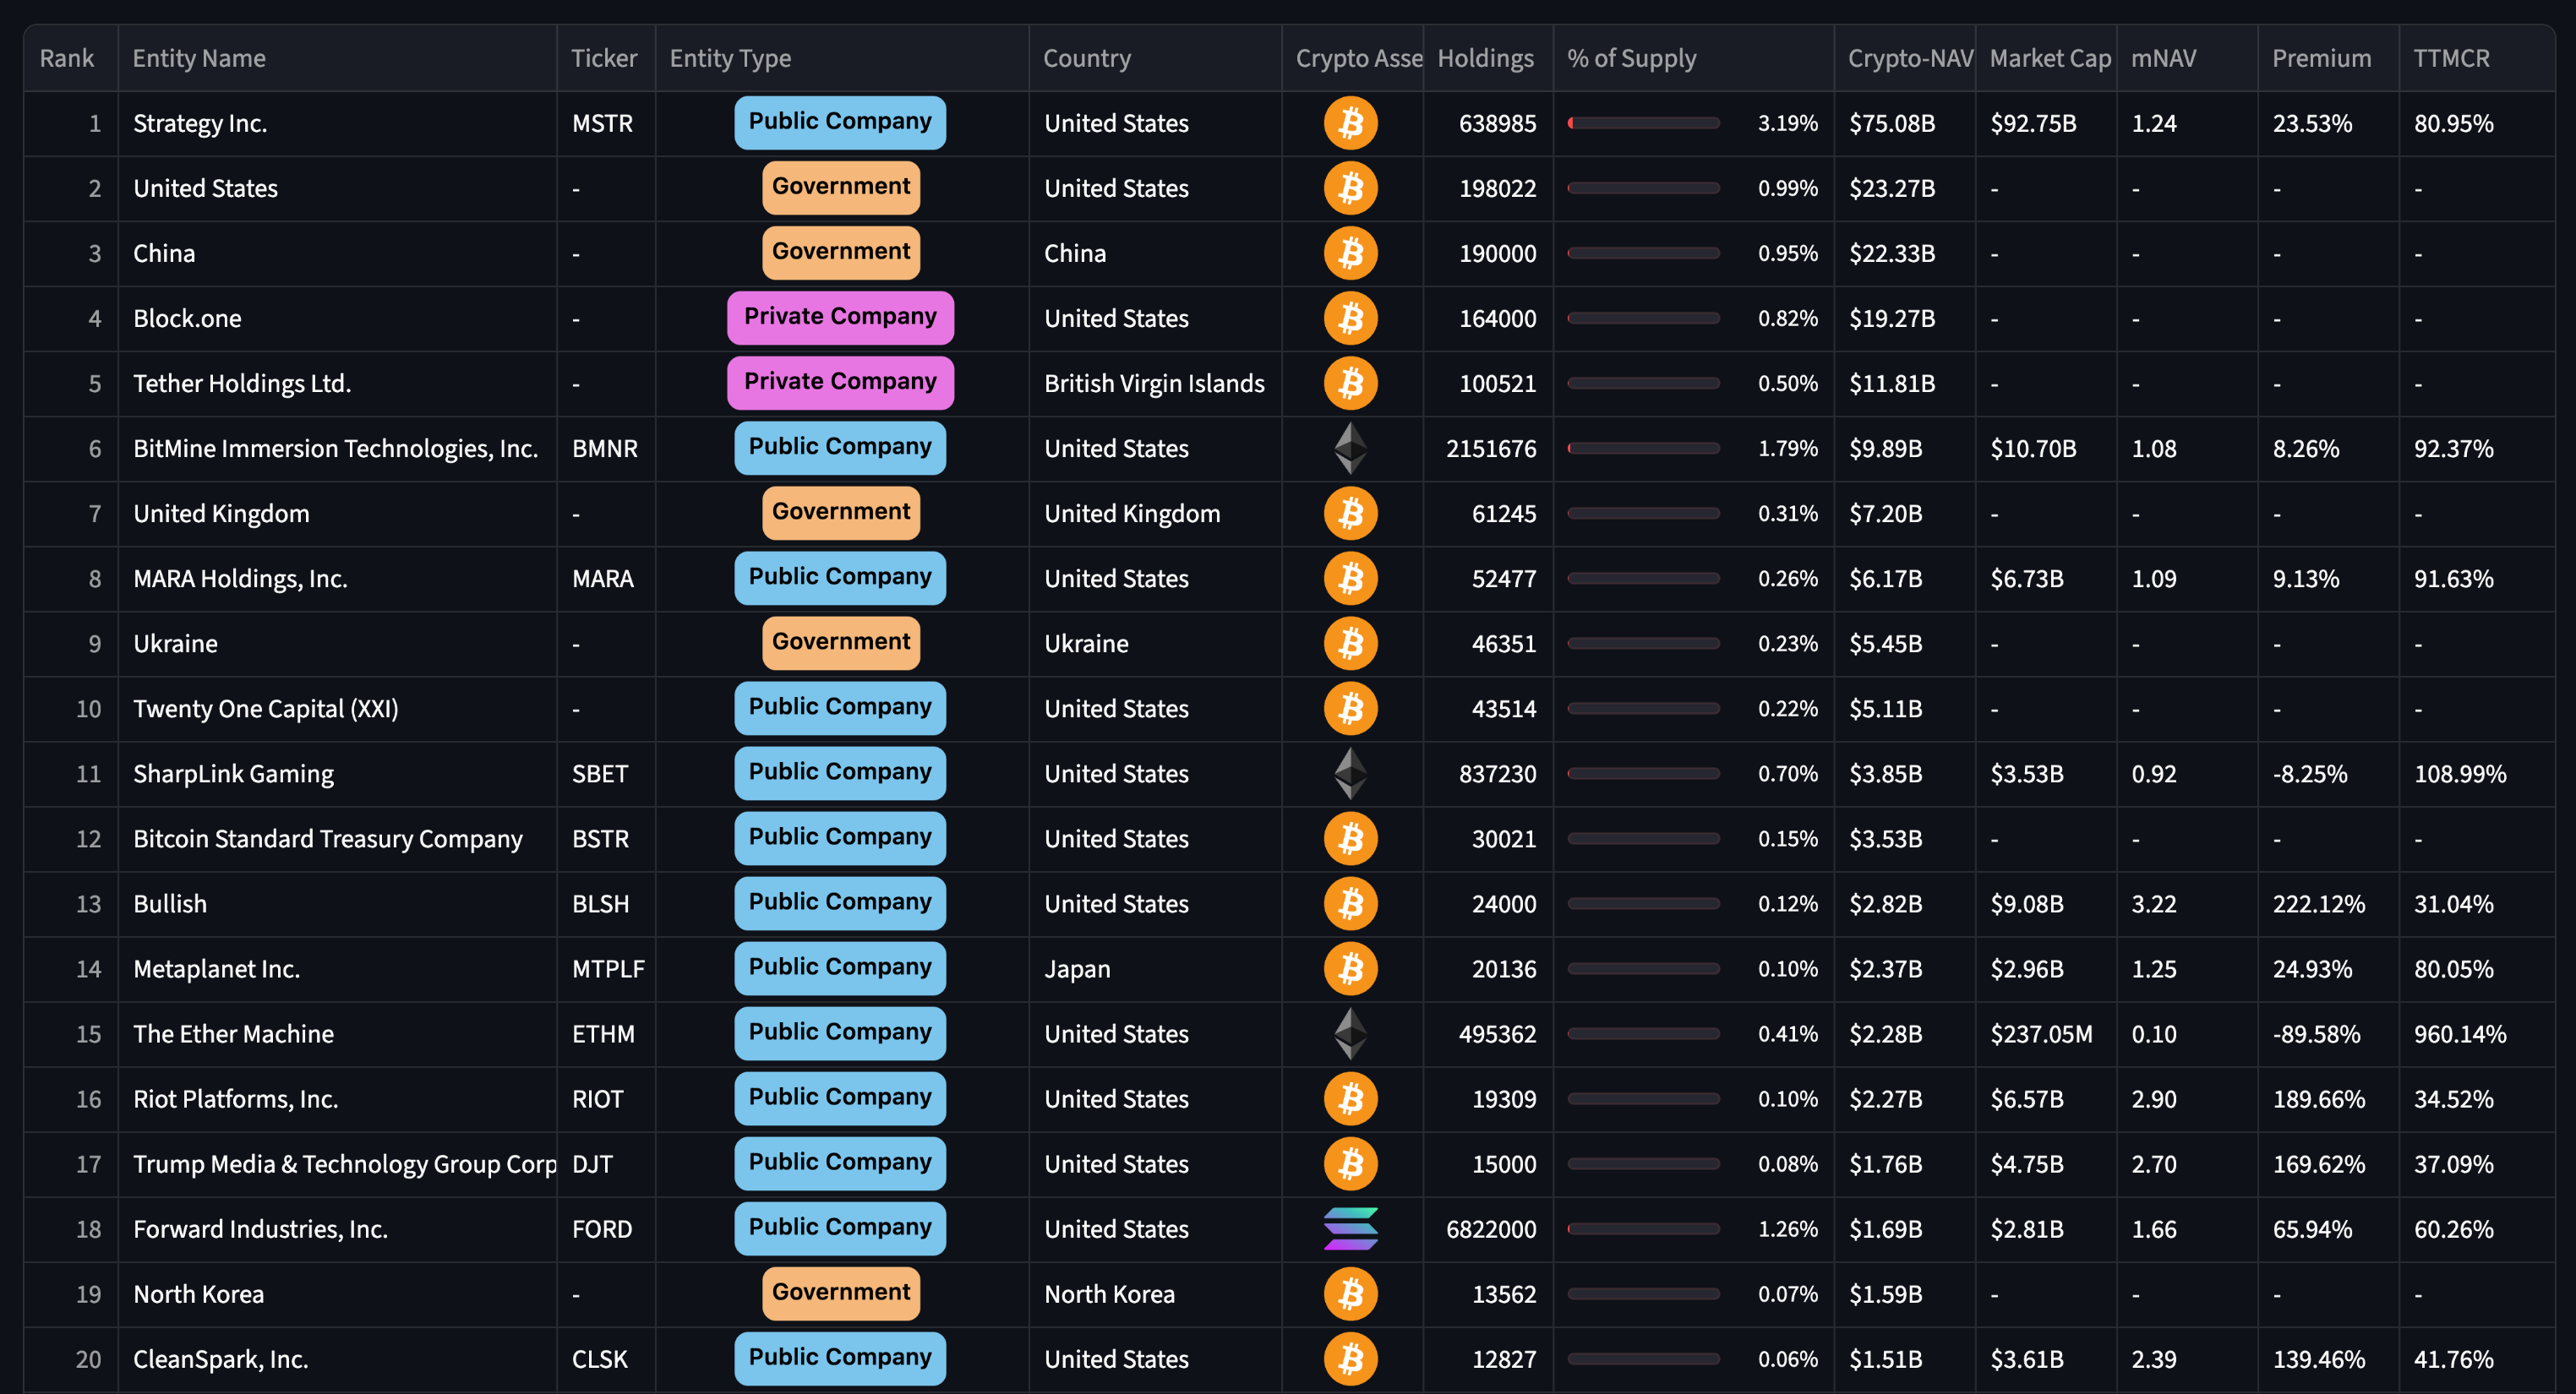Screen dimensions: 2576x1394
Task: Click the Entity Type column header
Action: point(730,58)
